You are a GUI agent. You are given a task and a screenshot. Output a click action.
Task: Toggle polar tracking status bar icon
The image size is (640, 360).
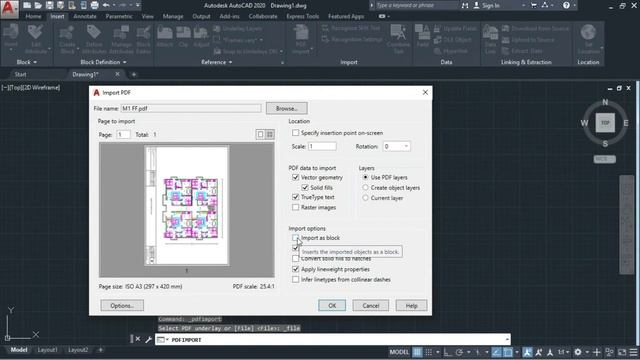click(x=459, y=352)
